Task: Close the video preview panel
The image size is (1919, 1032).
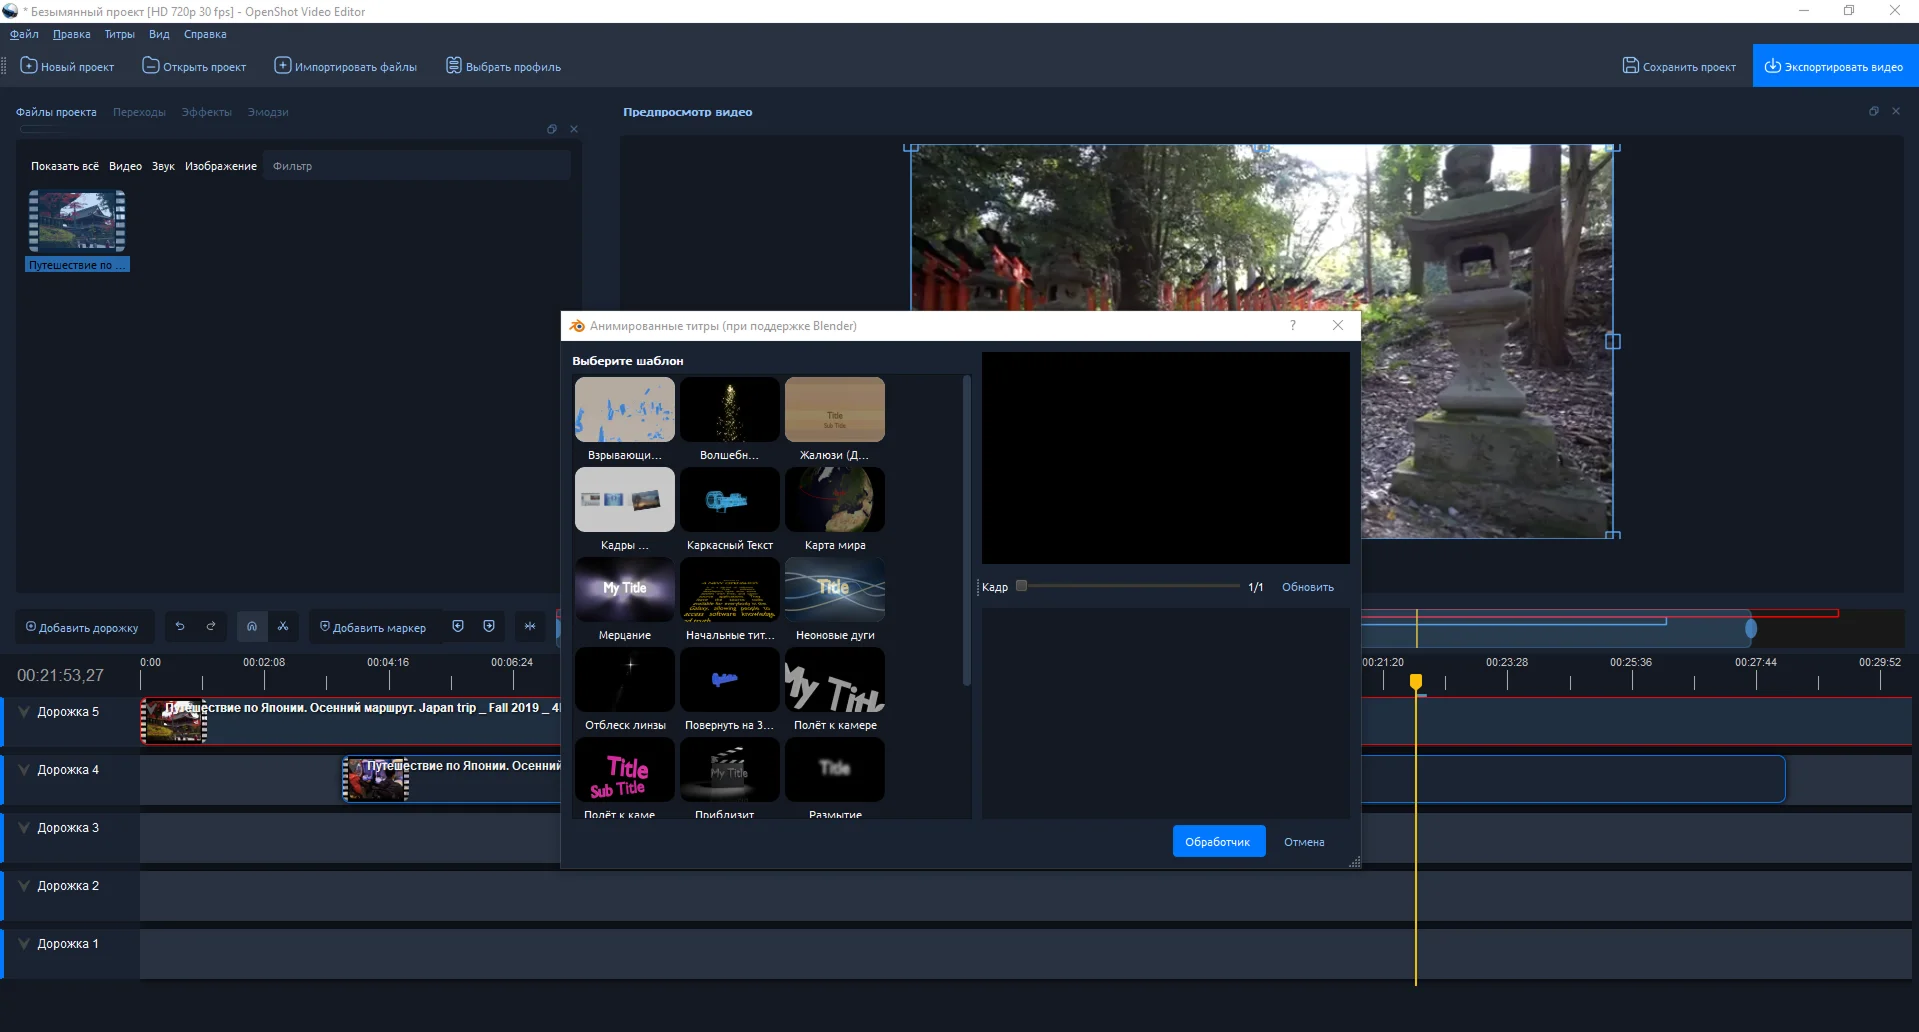Action: pyautogui.click(x=1896, y=111)
